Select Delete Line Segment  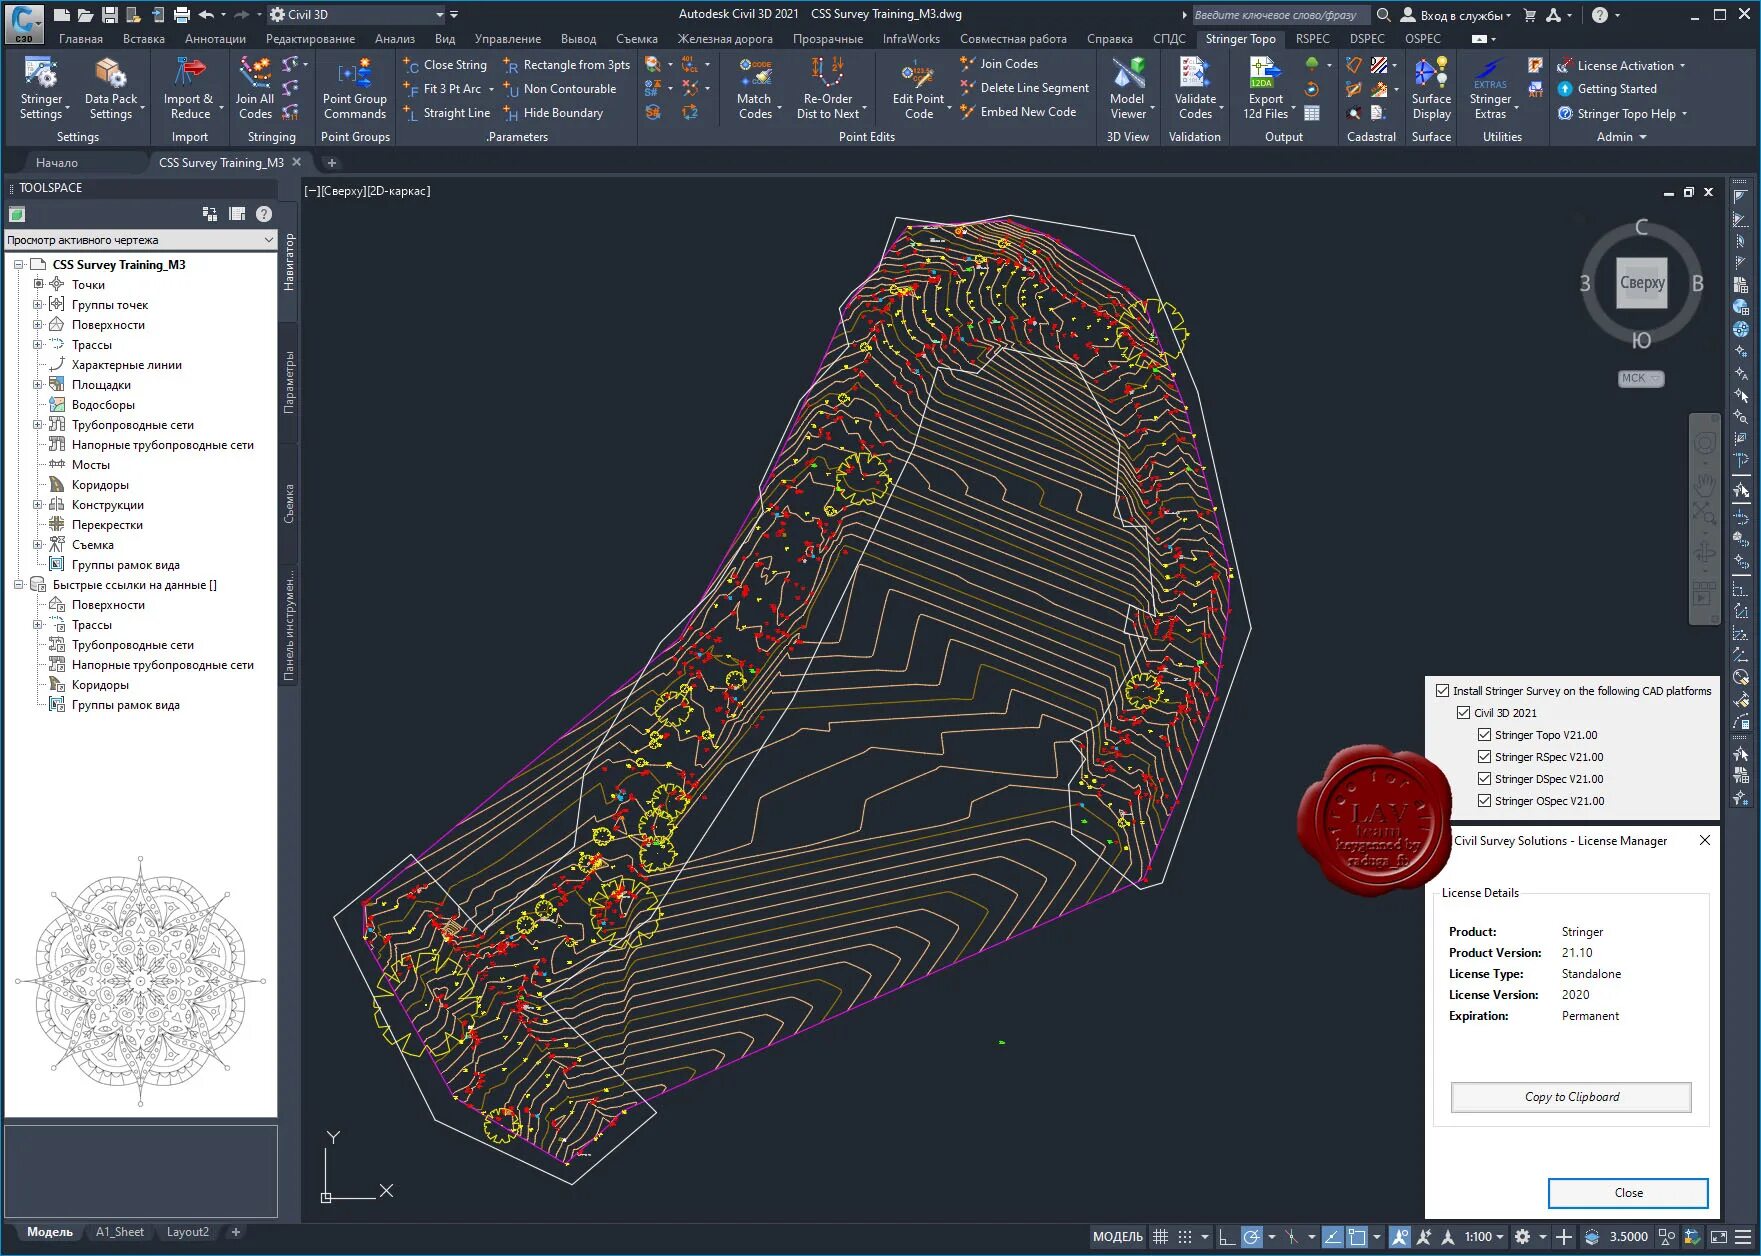(x=1024, y=88)
